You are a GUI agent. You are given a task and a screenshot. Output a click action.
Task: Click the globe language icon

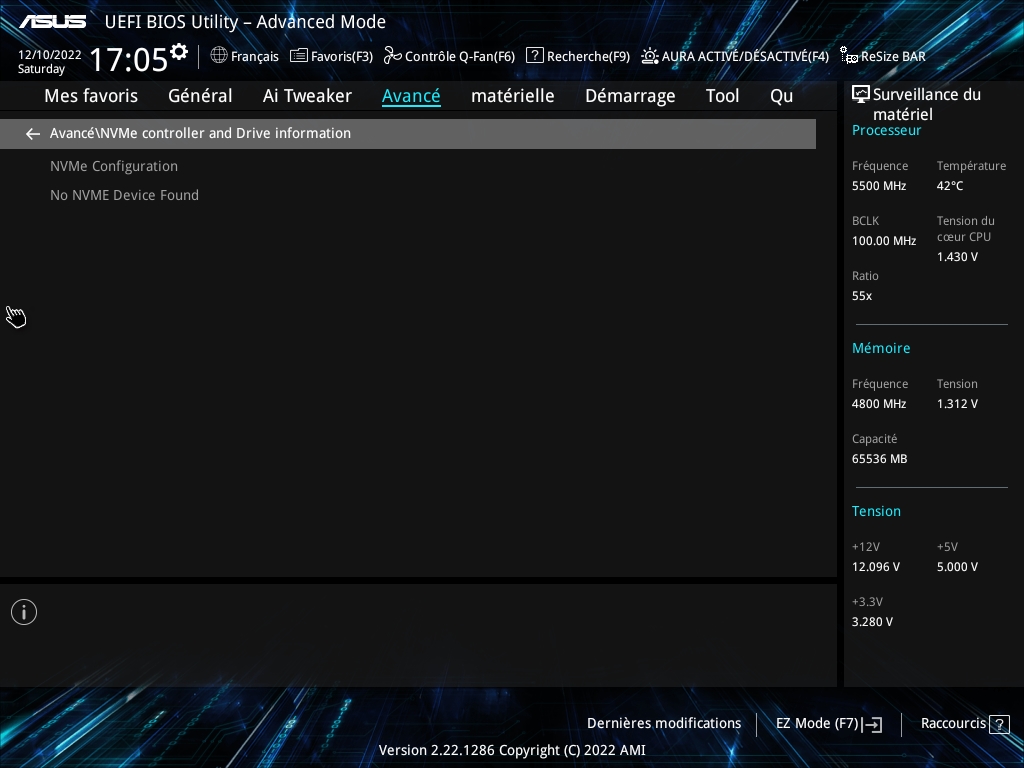pyautogui.click(x=219, y=56)
